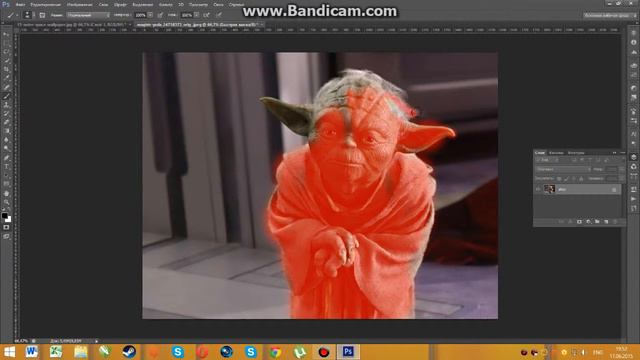640x360 pixels.
Task: Toggle lock all padlock in Layers panel
Action: [x=581, y=178]
